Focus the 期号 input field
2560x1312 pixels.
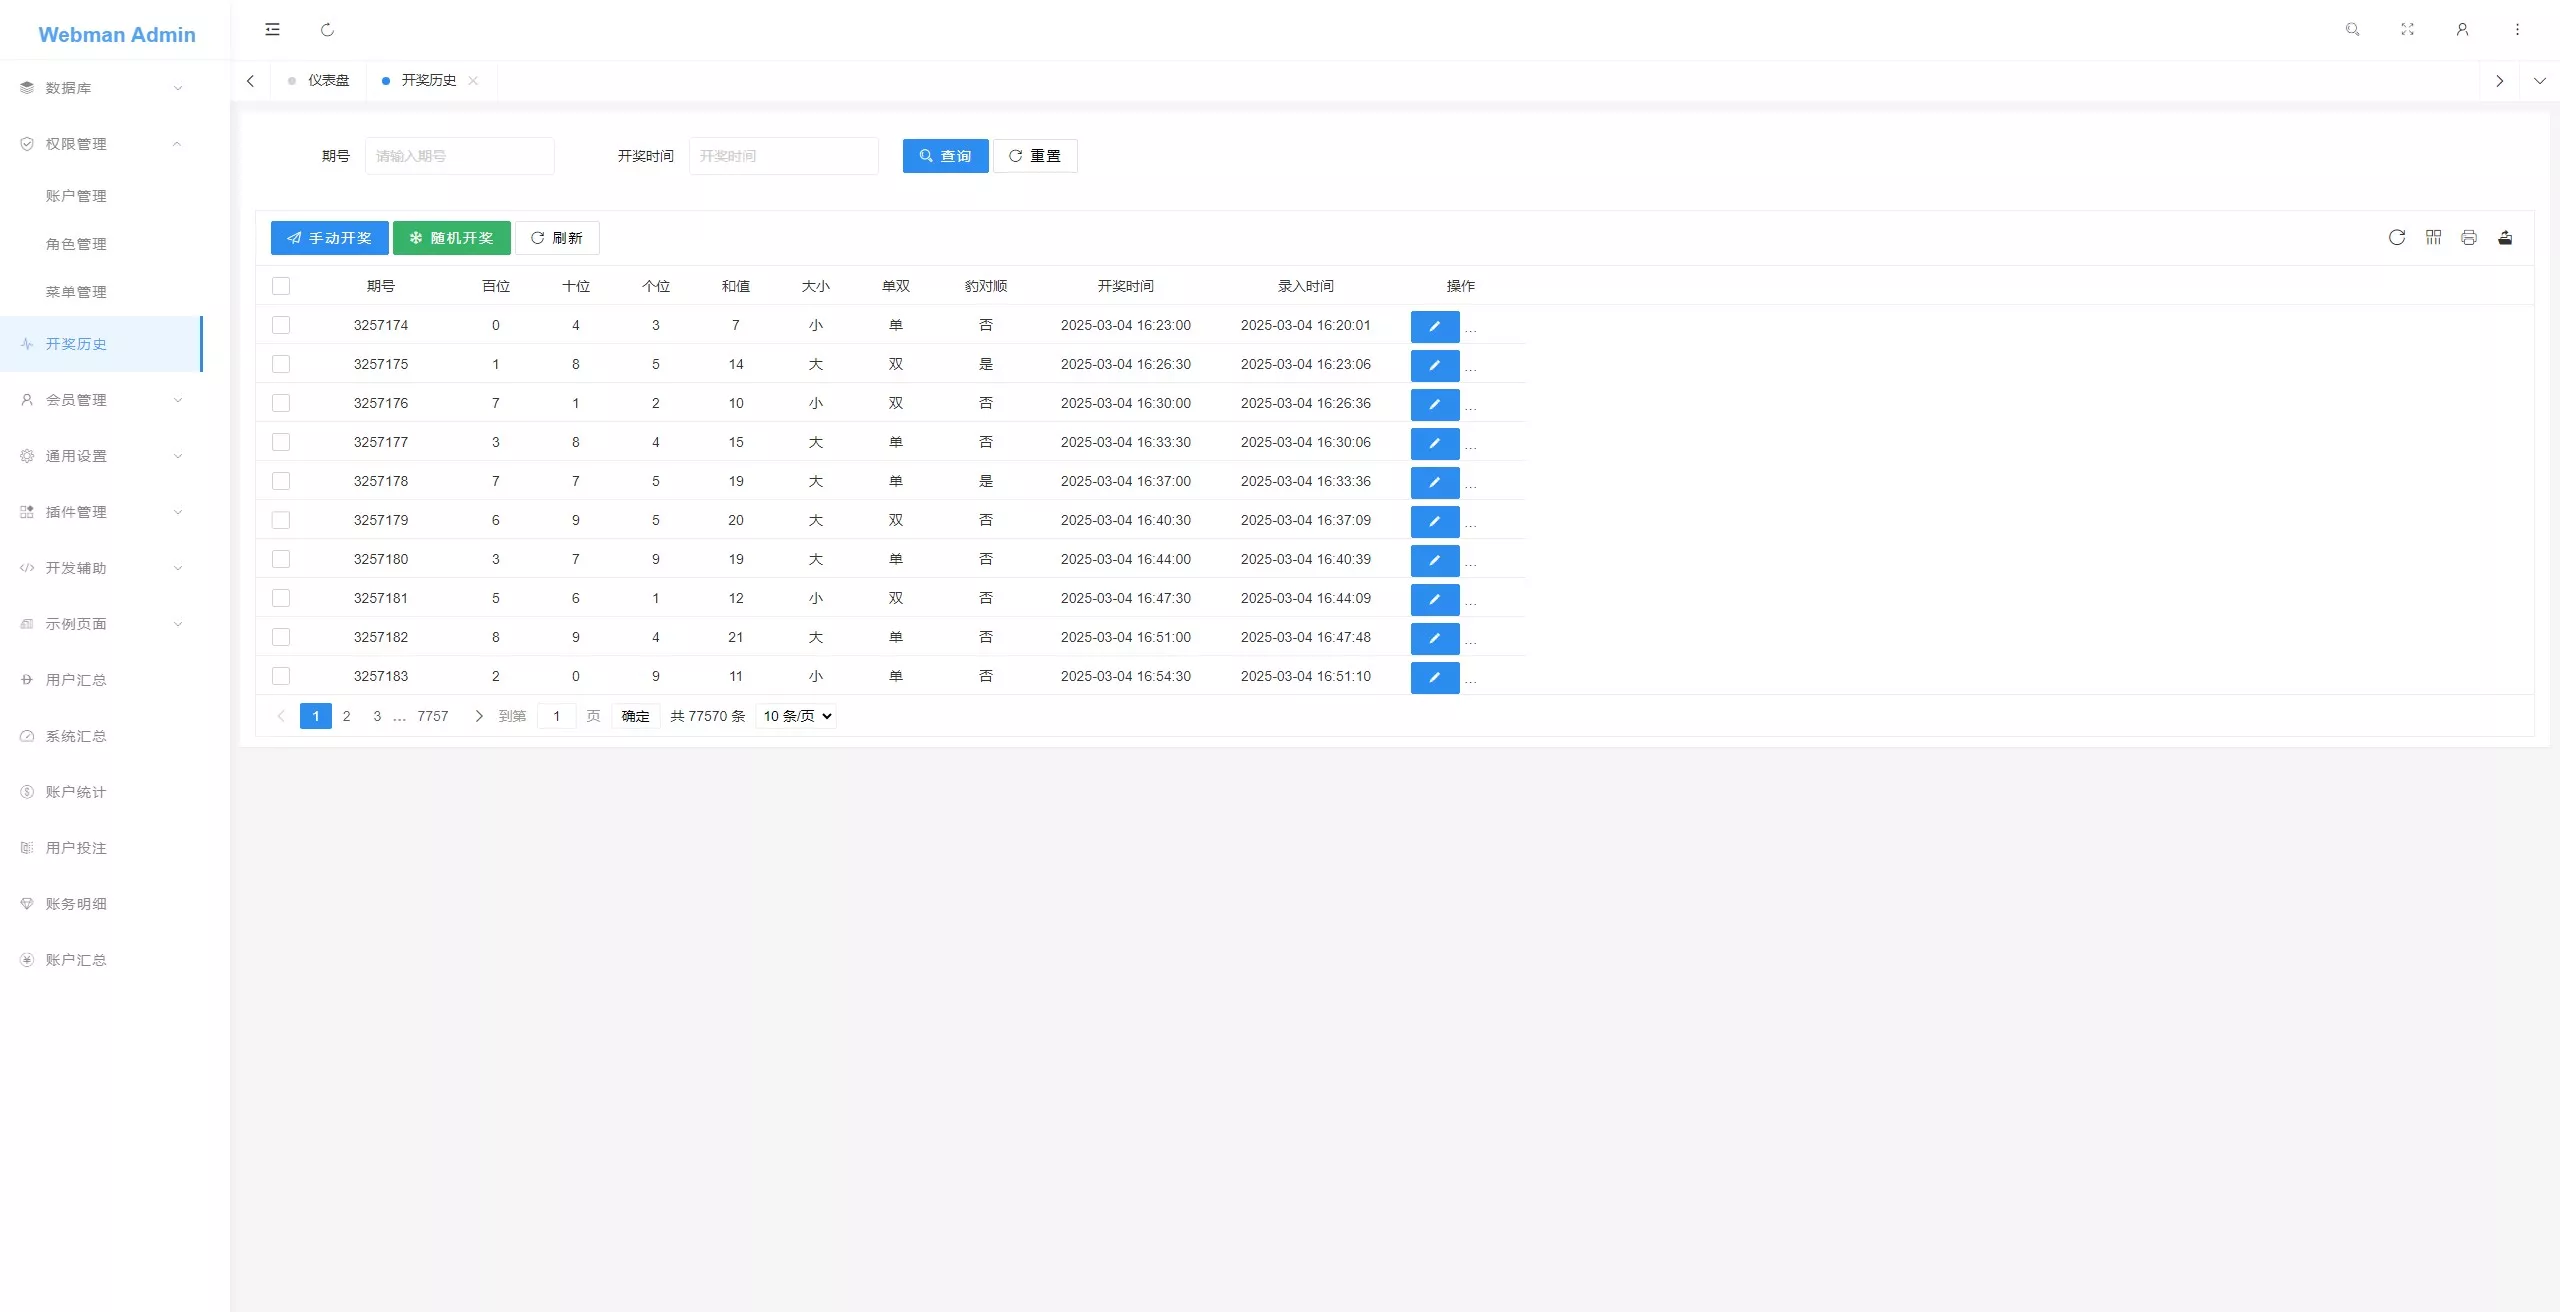(x=460, y=156)
